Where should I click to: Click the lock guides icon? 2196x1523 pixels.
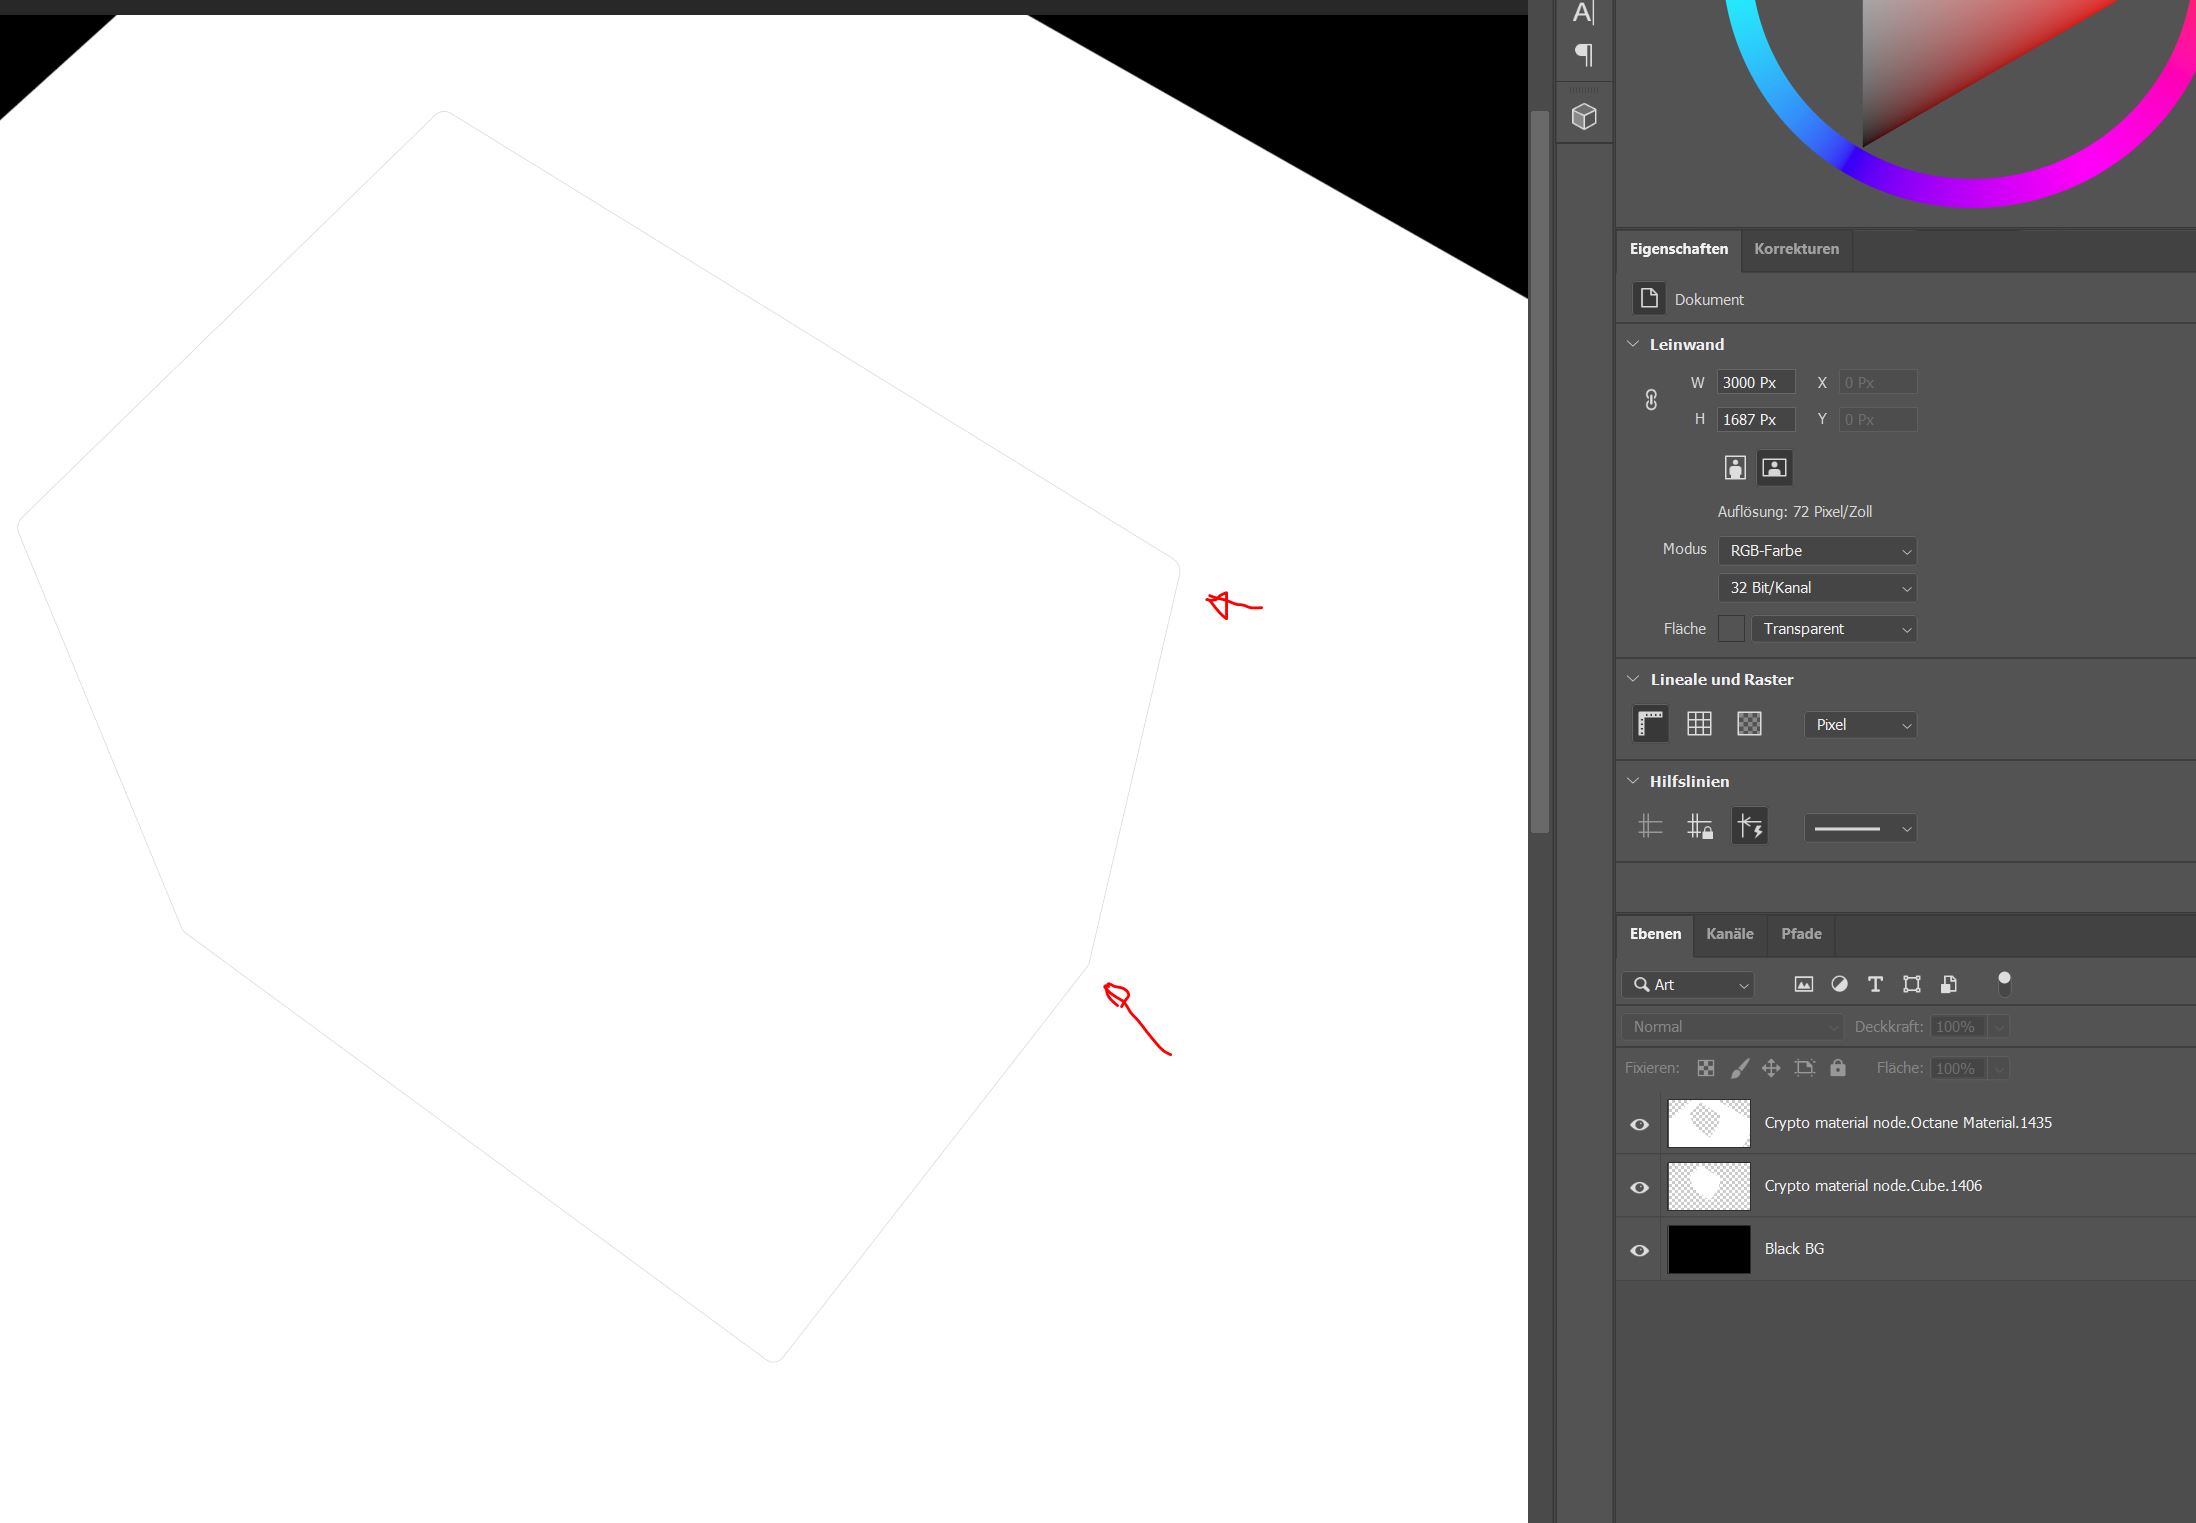click(x=1699, y=827)
